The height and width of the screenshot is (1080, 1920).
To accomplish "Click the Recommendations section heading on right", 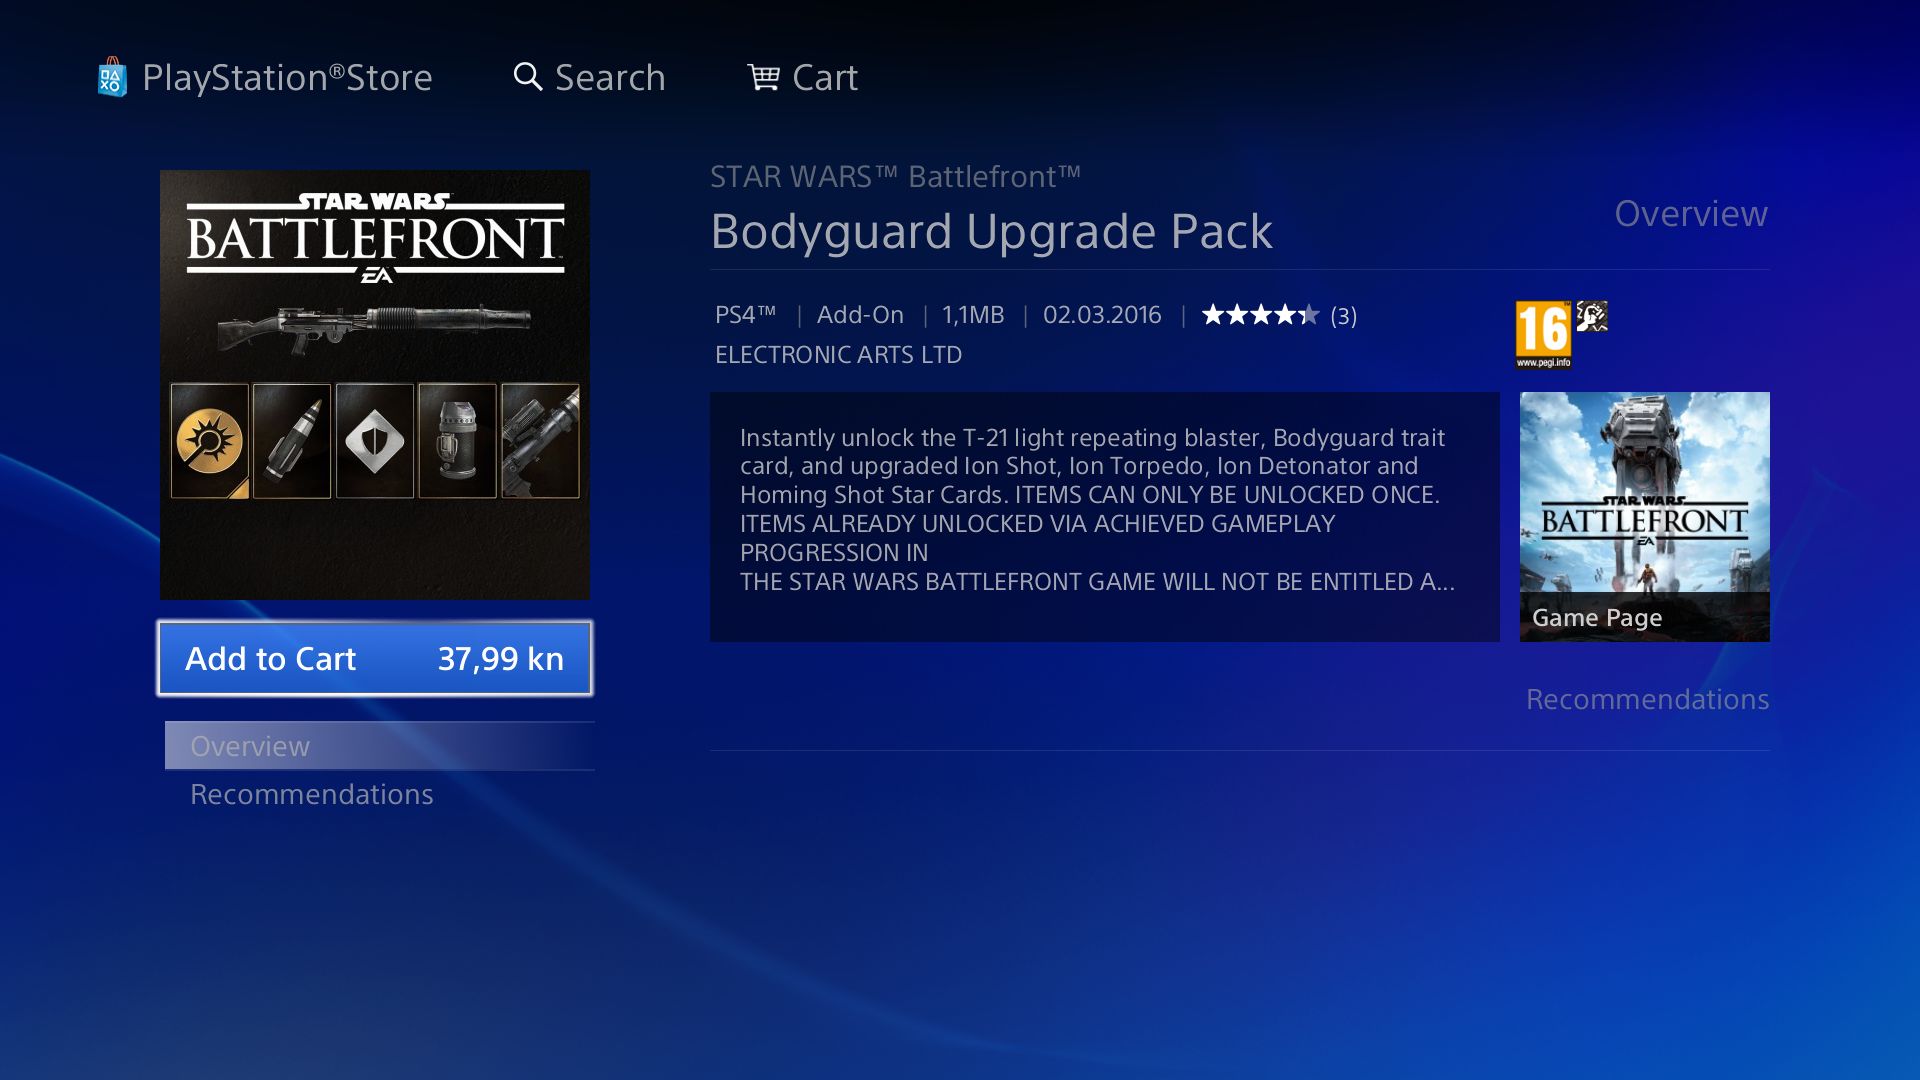I will point(1647,699).
